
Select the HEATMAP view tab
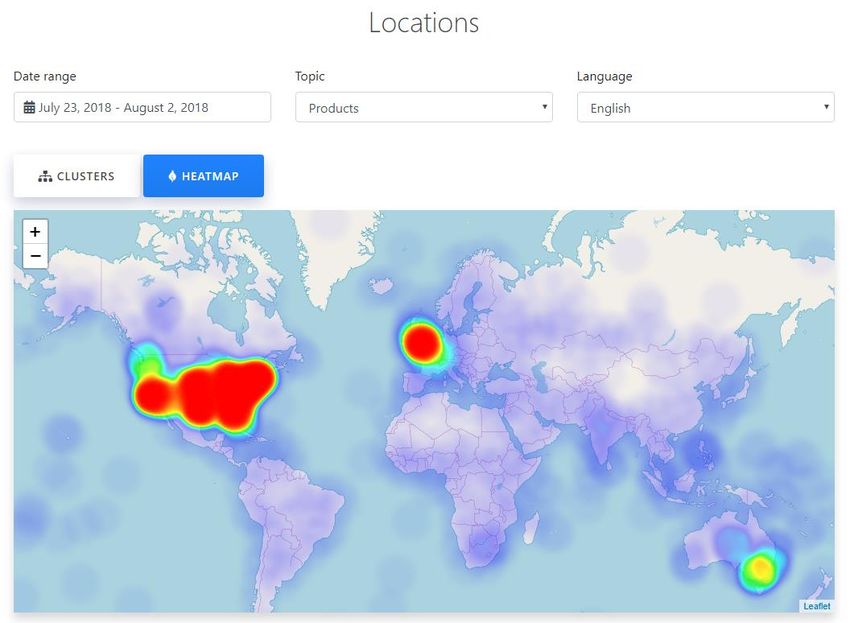203,176
